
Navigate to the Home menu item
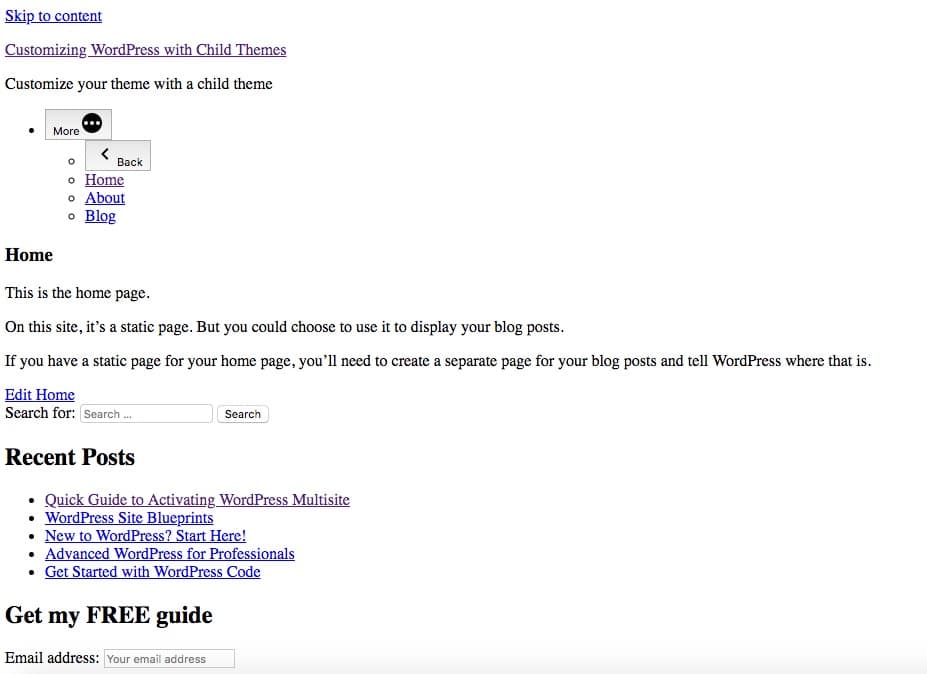click(x=104, y=180)
